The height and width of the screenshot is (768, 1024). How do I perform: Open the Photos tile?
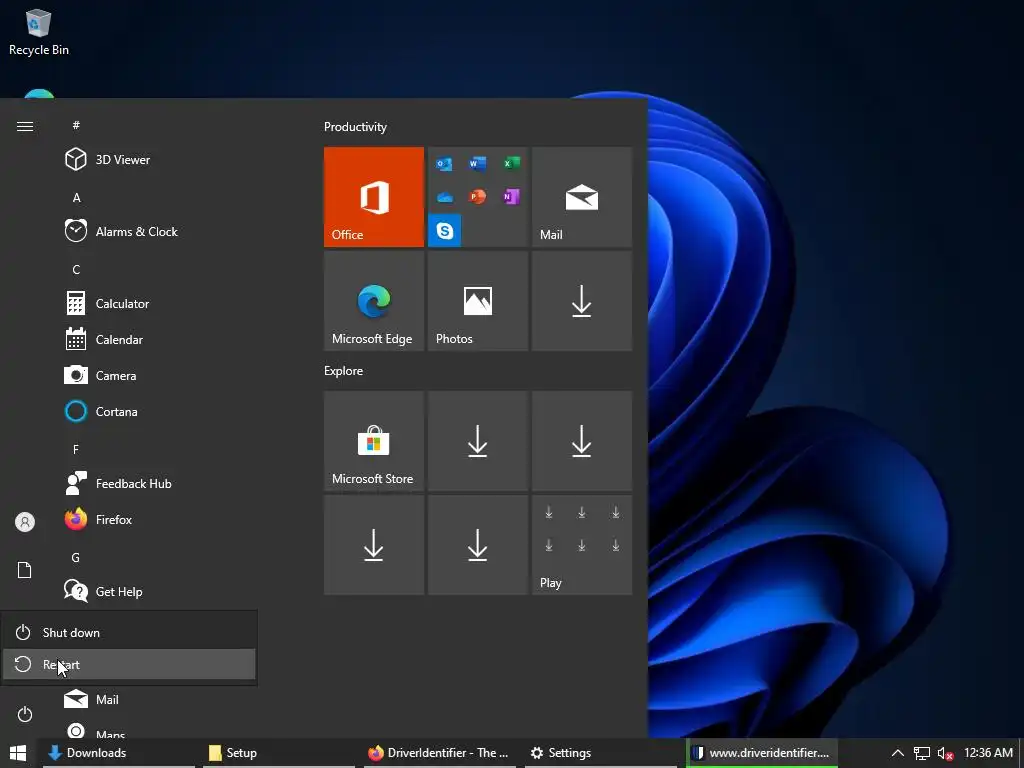(x=477, y=301)
